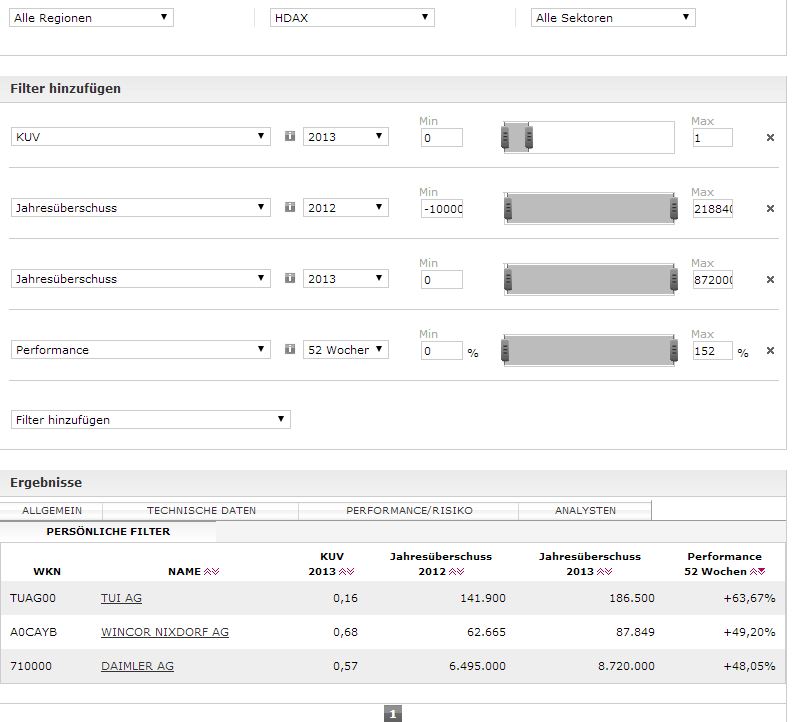The image size is (793, 722).
Task: Open the HDAX index dropdown
Action: [352, 18]
